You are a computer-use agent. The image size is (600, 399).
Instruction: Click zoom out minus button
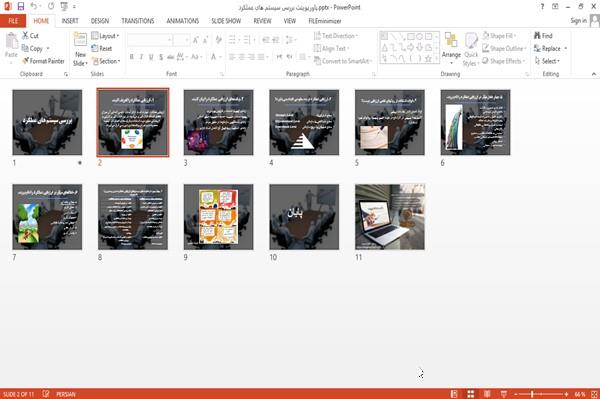click(516, 394)
